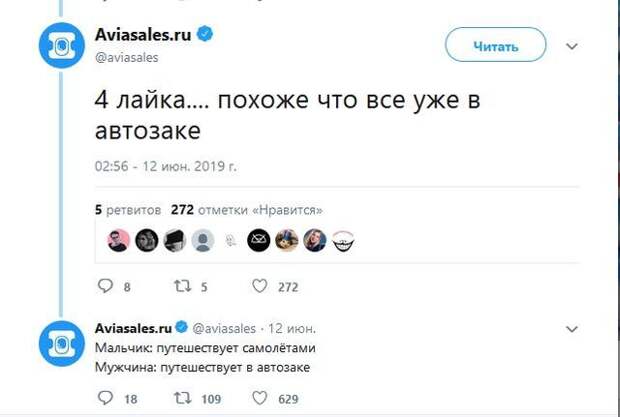Retweet the reply tweet with 109 retweets
The width and height of the screenshot is (620, 417).
181,399
